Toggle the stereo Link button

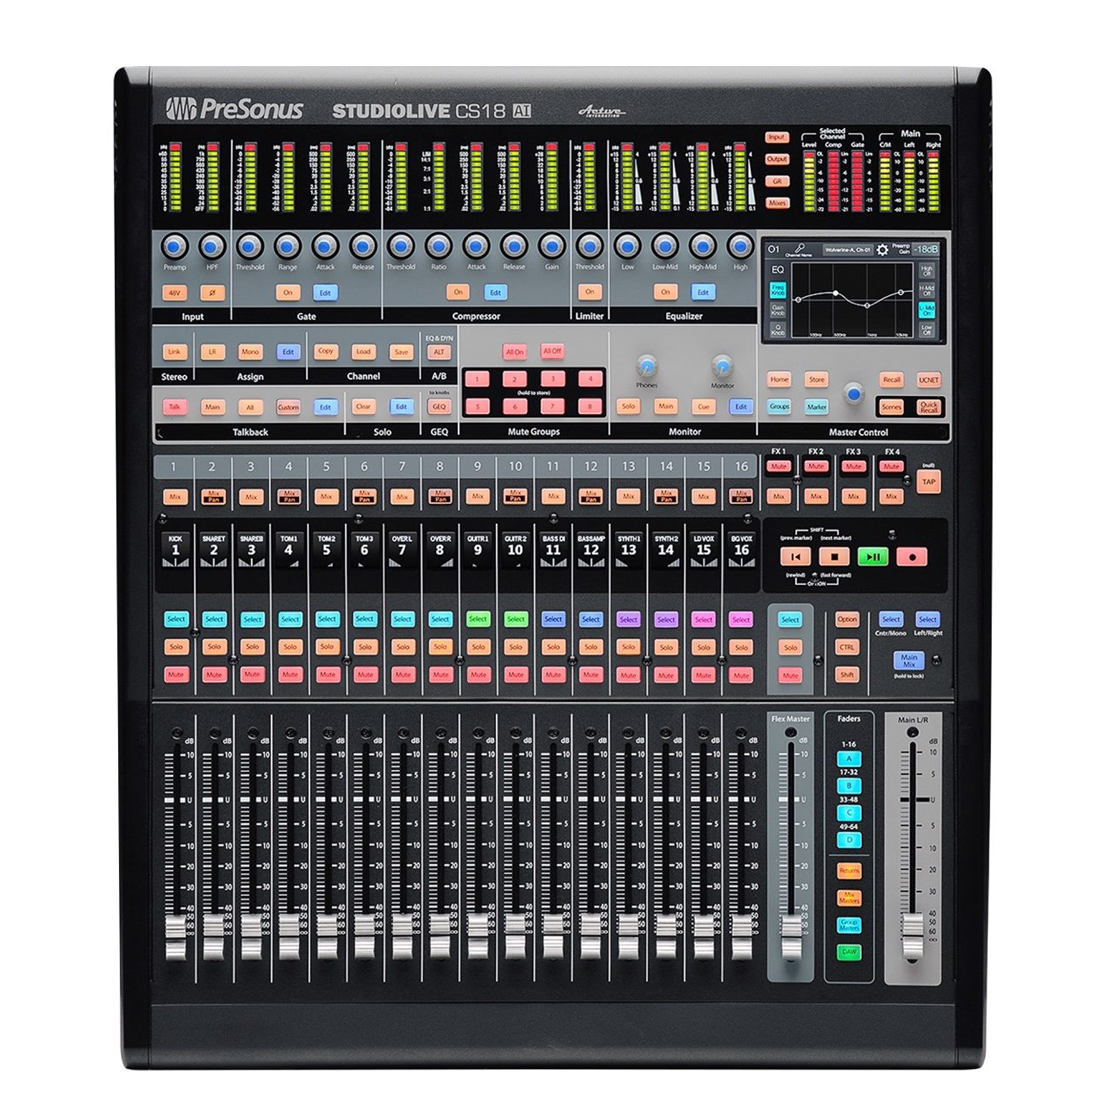[x=175, y=352]
